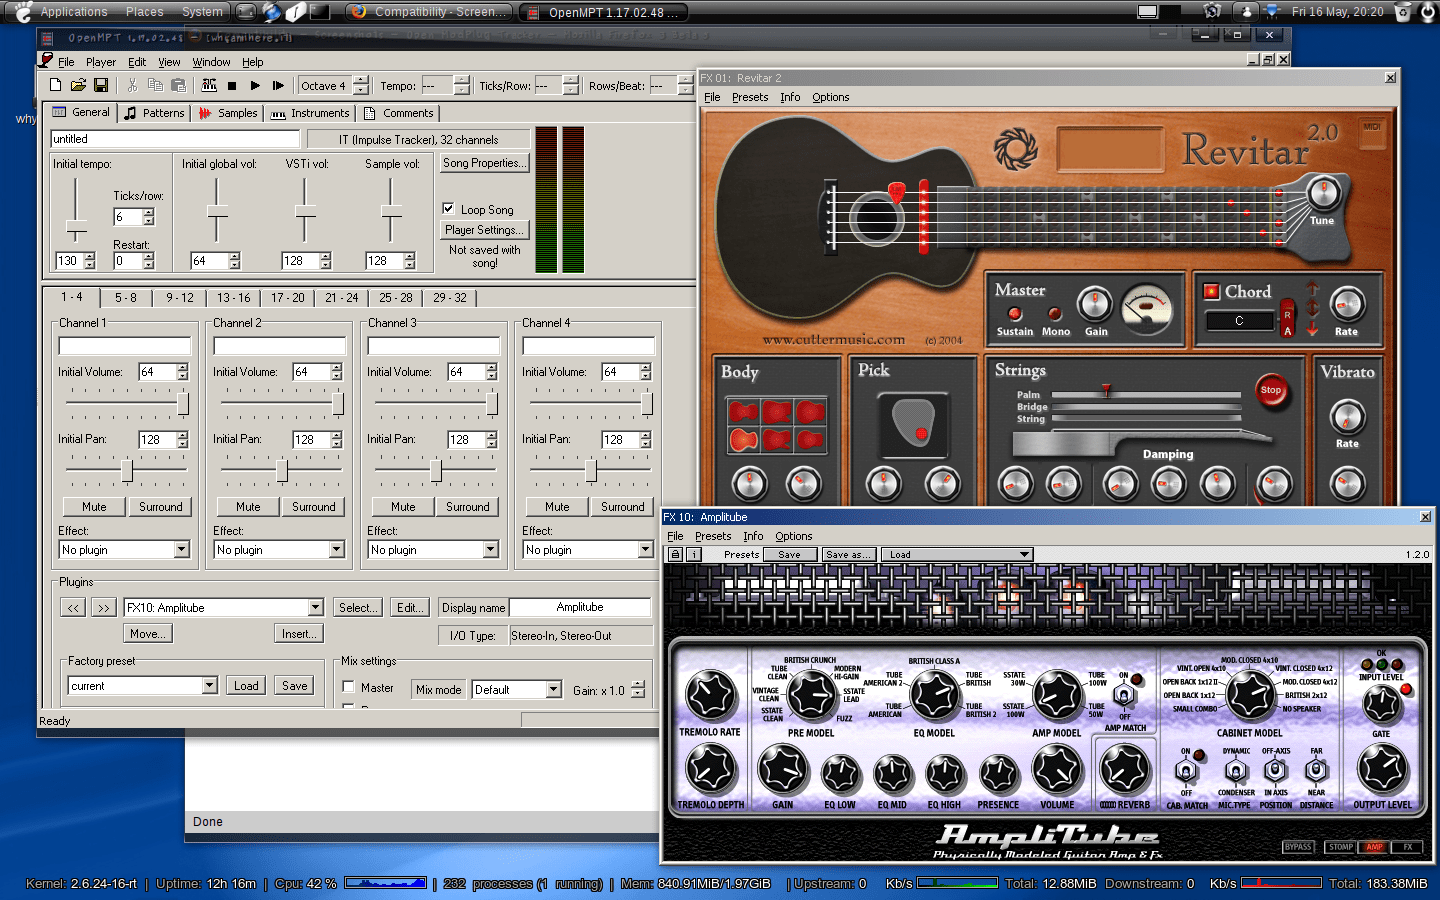Image resolution: width=1440 pixels, height=900 pixels.
Task: Click the Cut scissors icon
Action: [x=132, y=86]
